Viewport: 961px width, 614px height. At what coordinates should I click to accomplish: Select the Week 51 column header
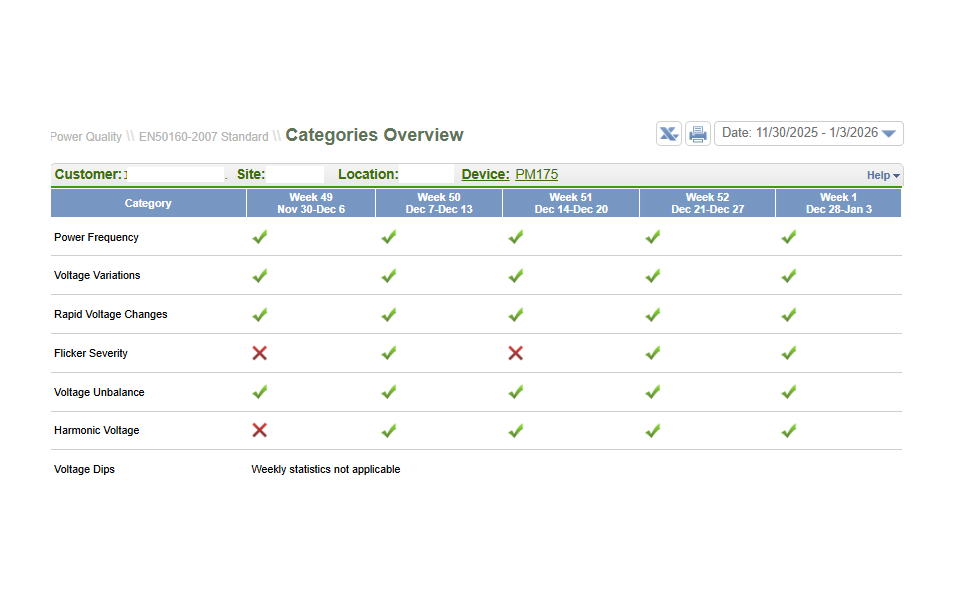571,203
